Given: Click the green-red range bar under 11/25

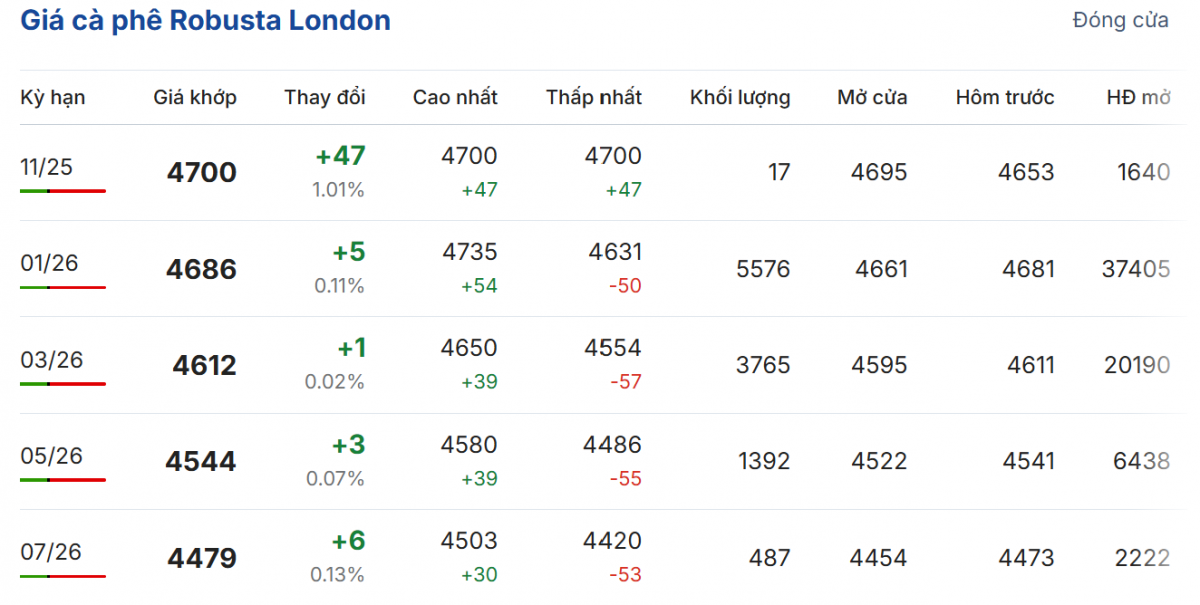Looking at the screenshot, I should tap(62, 190).
